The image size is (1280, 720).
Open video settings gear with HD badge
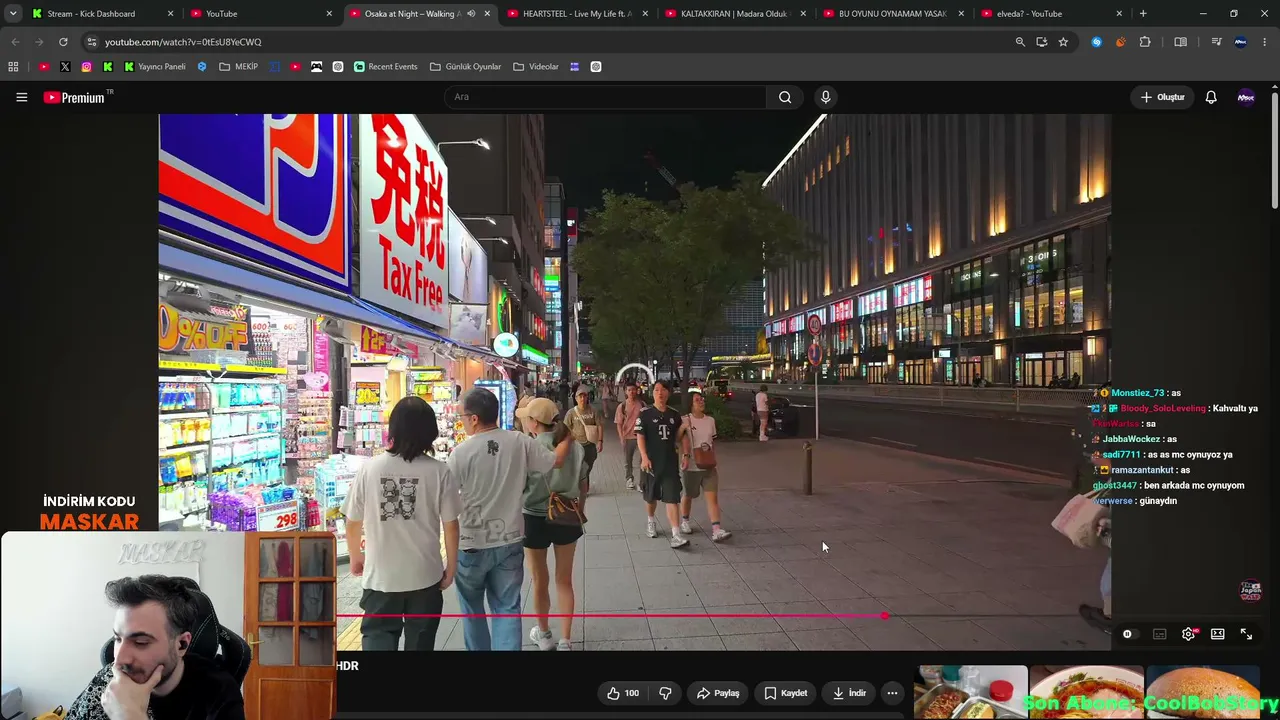(x=1189, y=634)
